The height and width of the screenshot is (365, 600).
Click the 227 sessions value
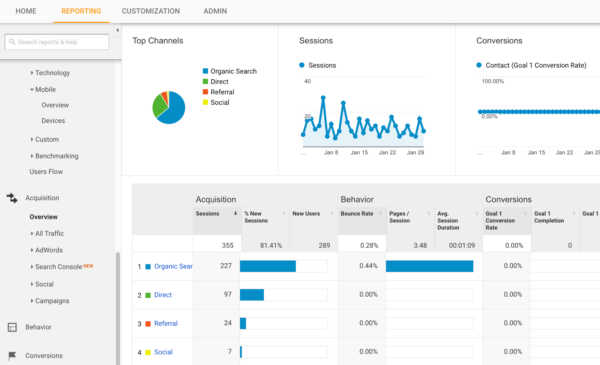226,266
